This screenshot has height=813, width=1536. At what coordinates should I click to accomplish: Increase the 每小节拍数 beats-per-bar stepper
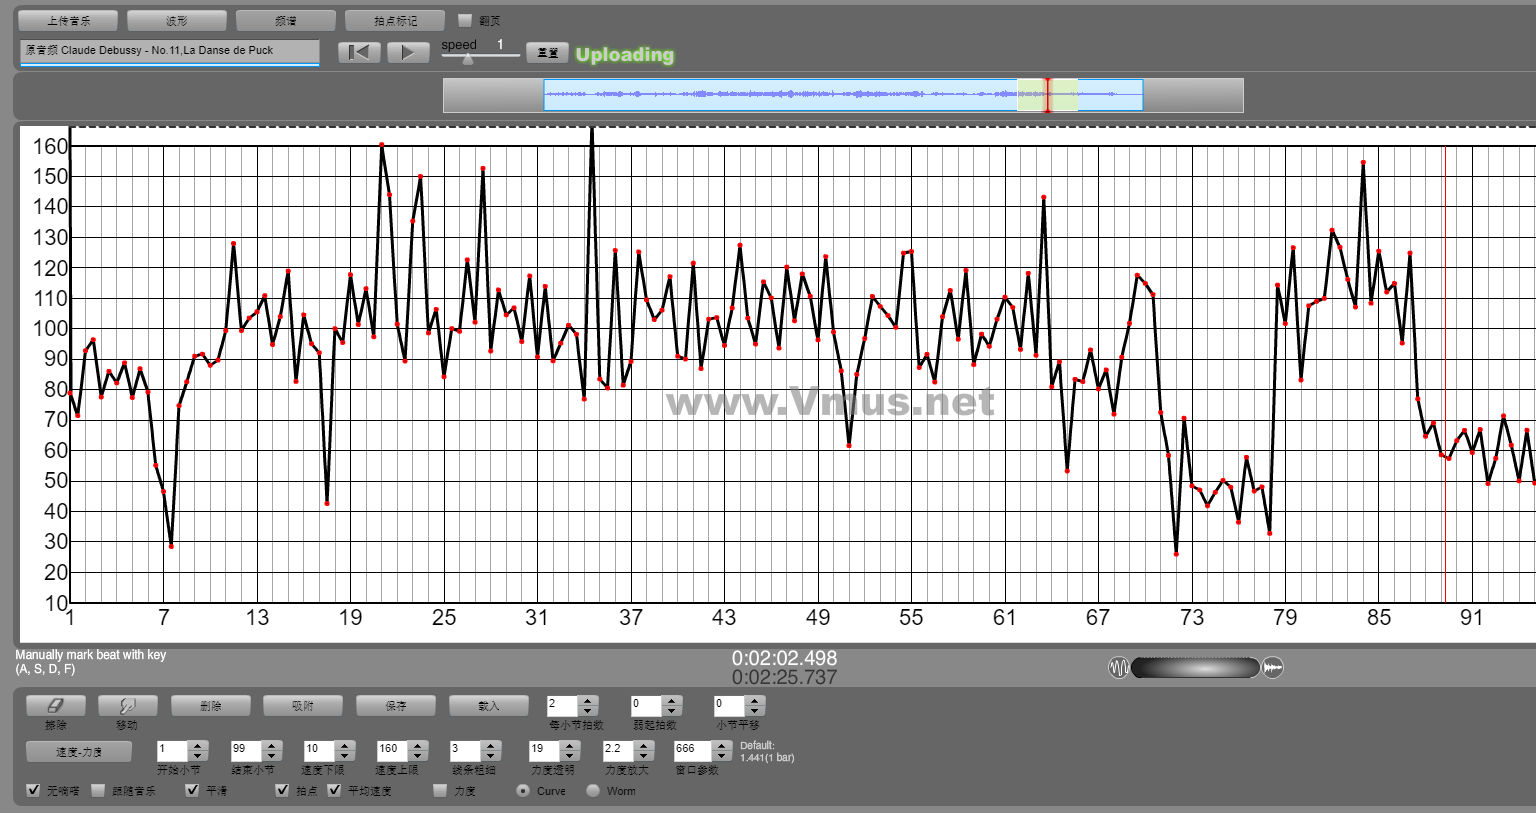[x=588, y=701]
